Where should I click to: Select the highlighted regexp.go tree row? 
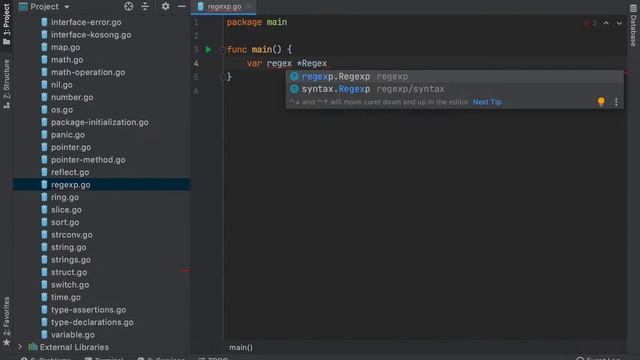pyautogui.click(x=101, y=184)
